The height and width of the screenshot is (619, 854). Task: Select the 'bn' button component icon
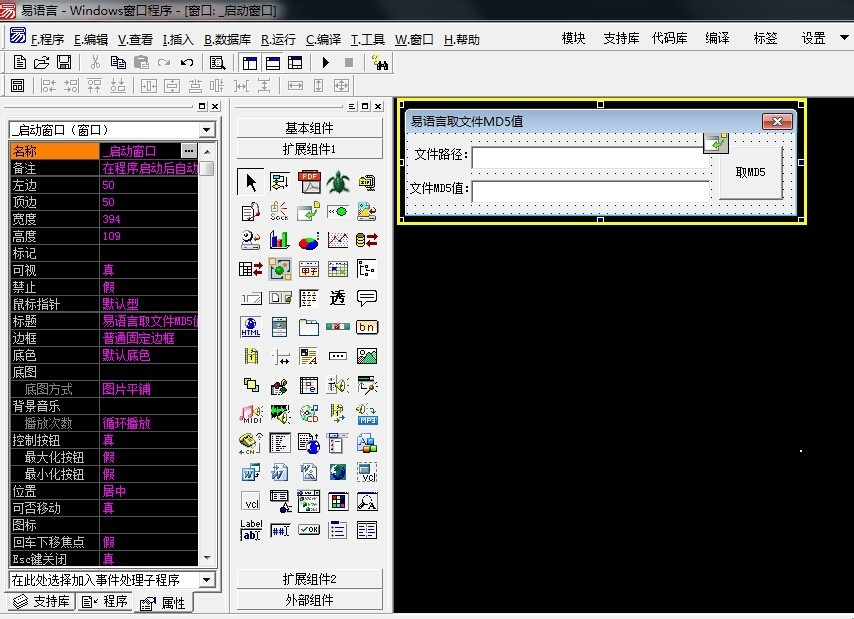(367, 327)
